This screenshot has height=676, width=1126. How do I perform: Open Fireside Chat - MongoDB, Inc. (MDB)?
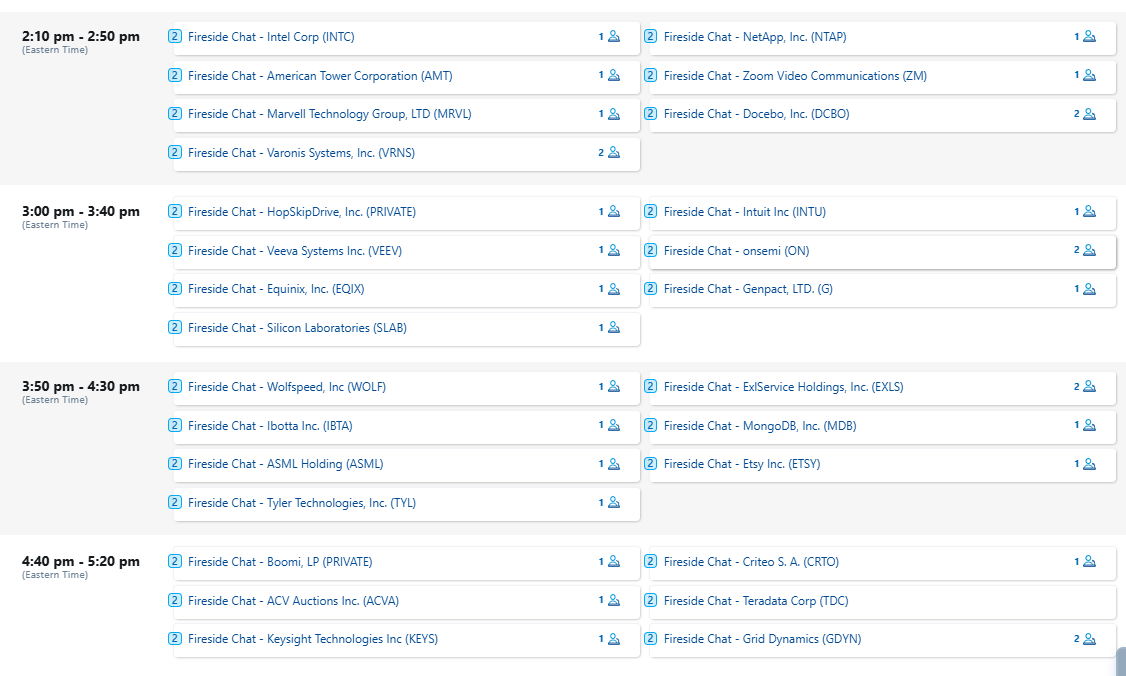click(760, 426)
